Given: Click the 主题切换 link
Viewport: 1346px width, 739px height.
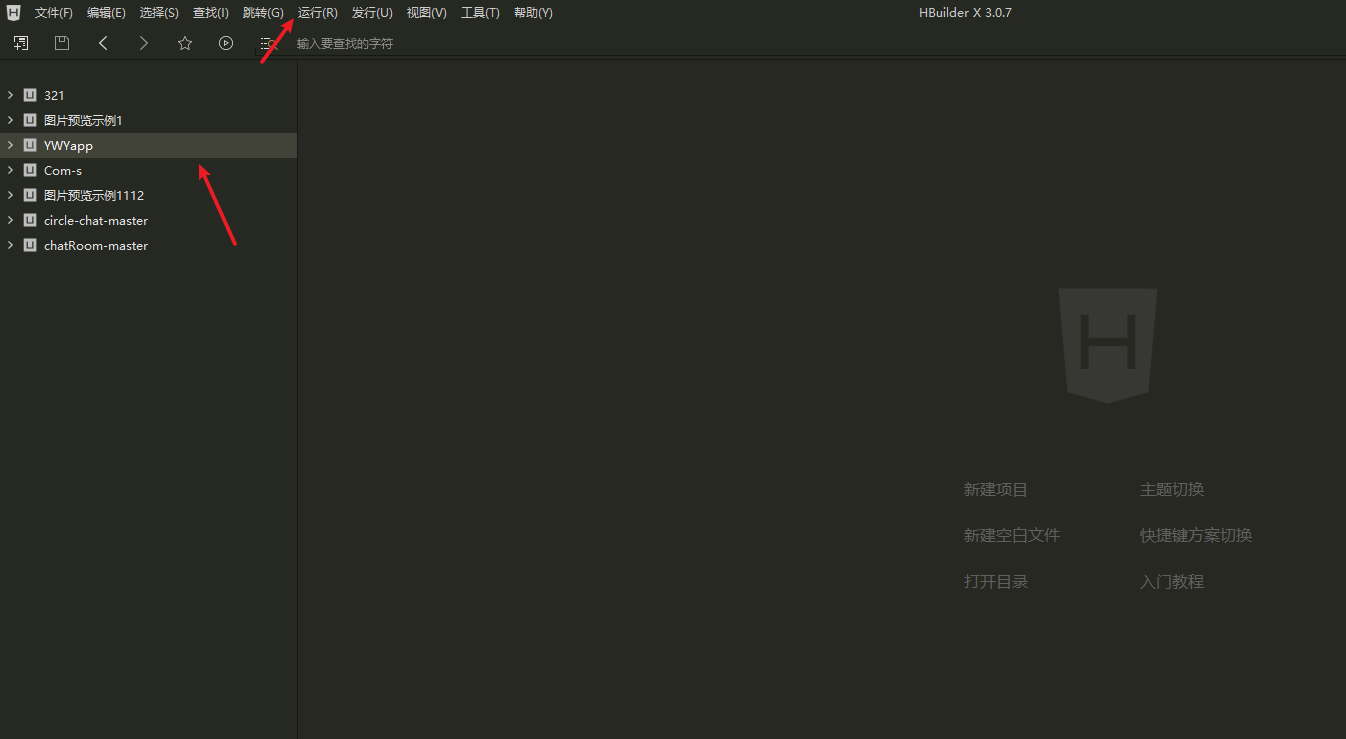Looking at the screenshot, I should point(1172,490).
